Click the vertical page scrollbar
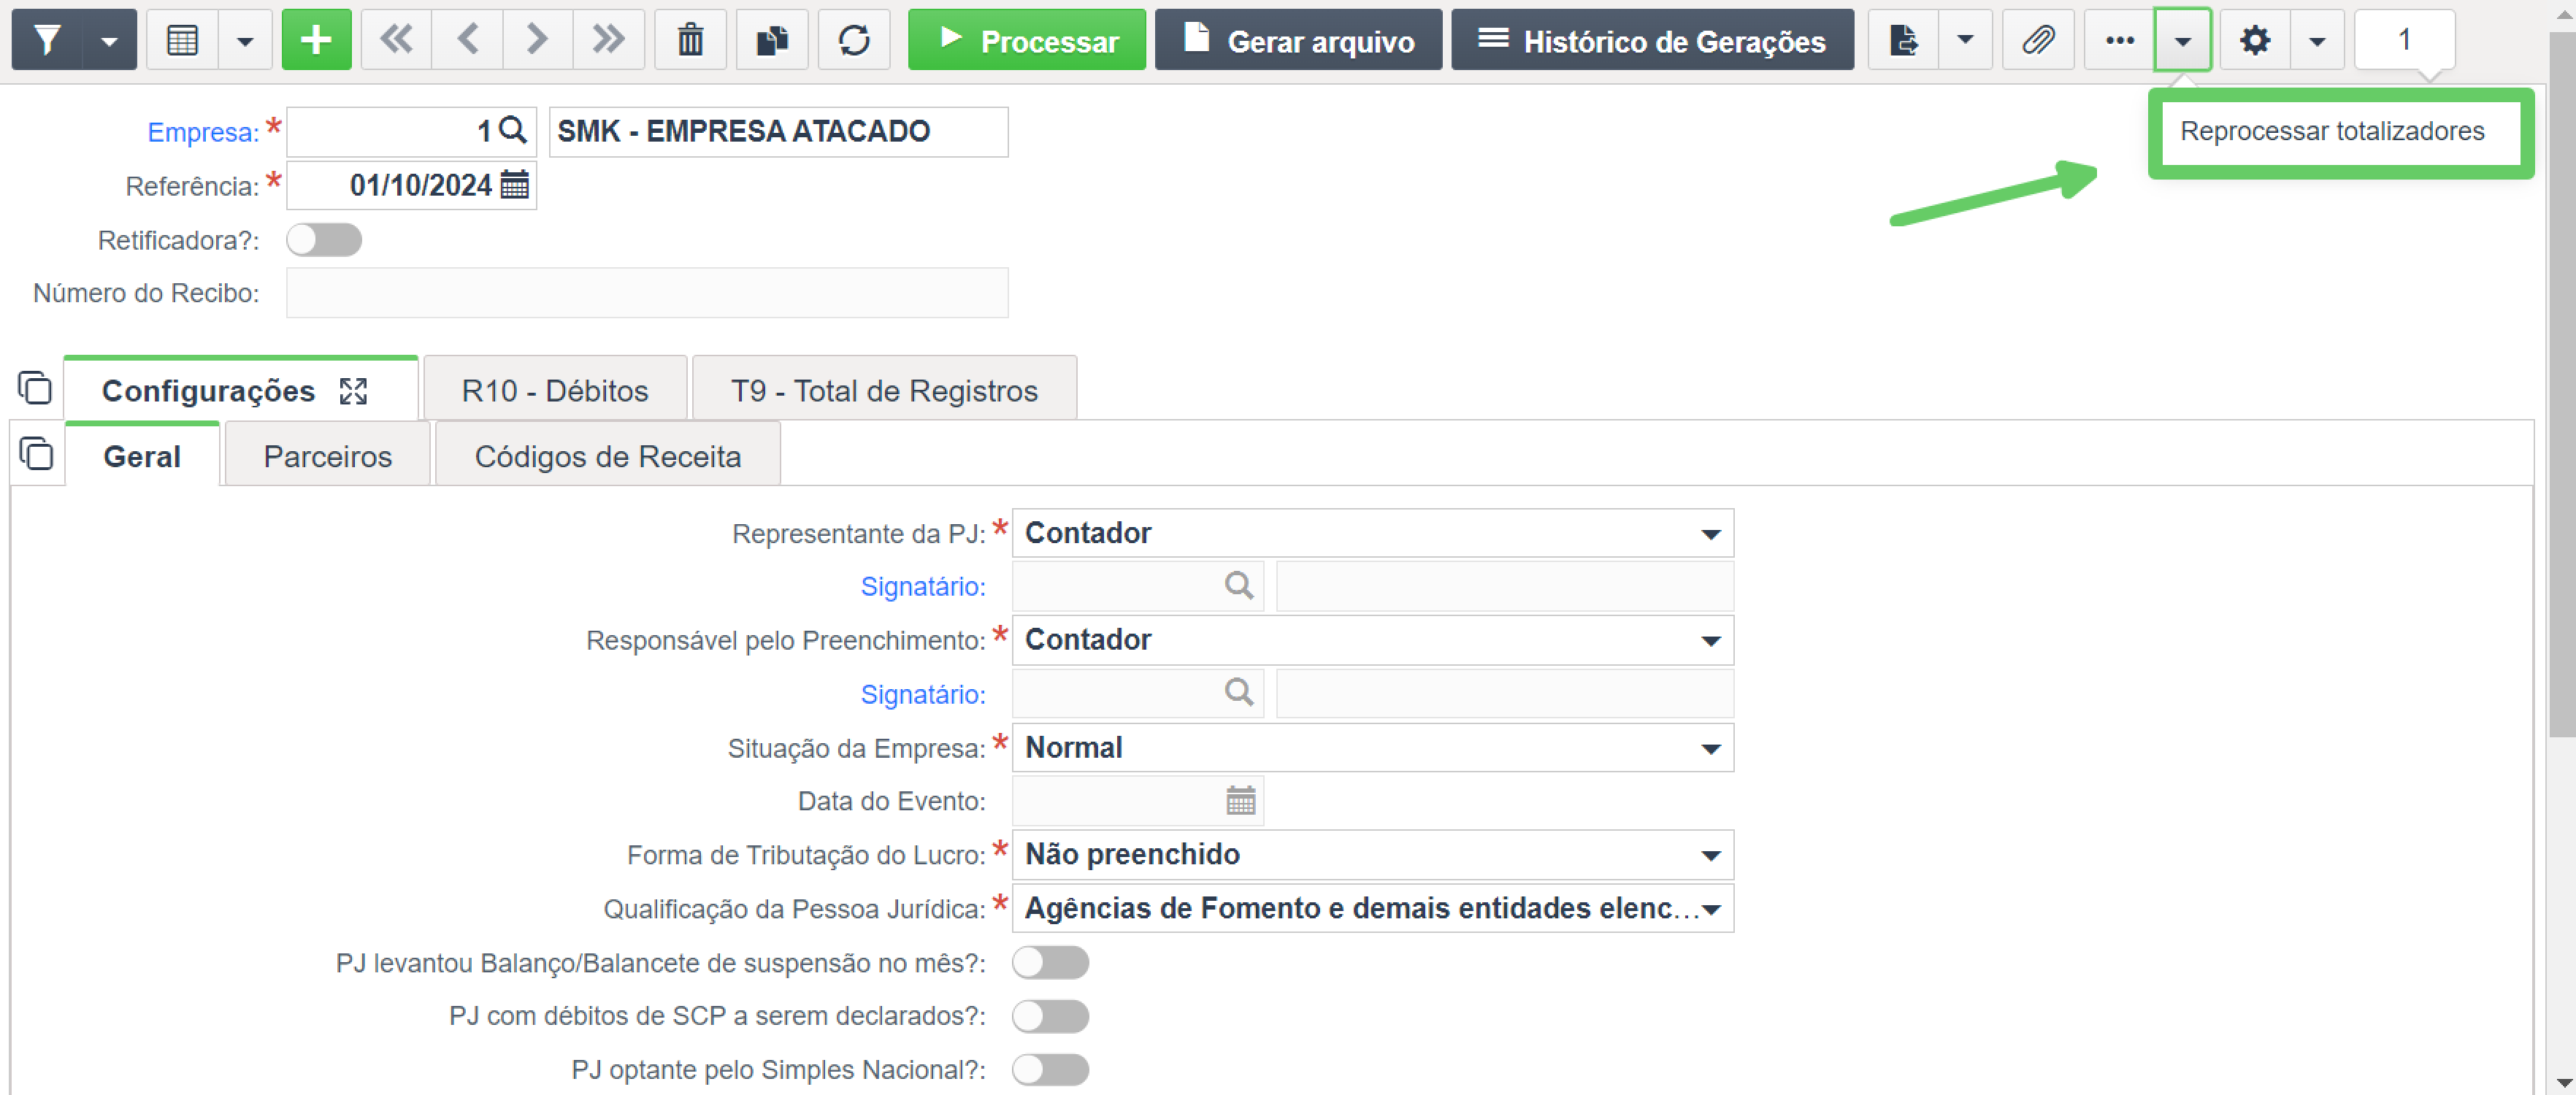Screen dimensions: 2576x1095 click(x=2562, y=385)
